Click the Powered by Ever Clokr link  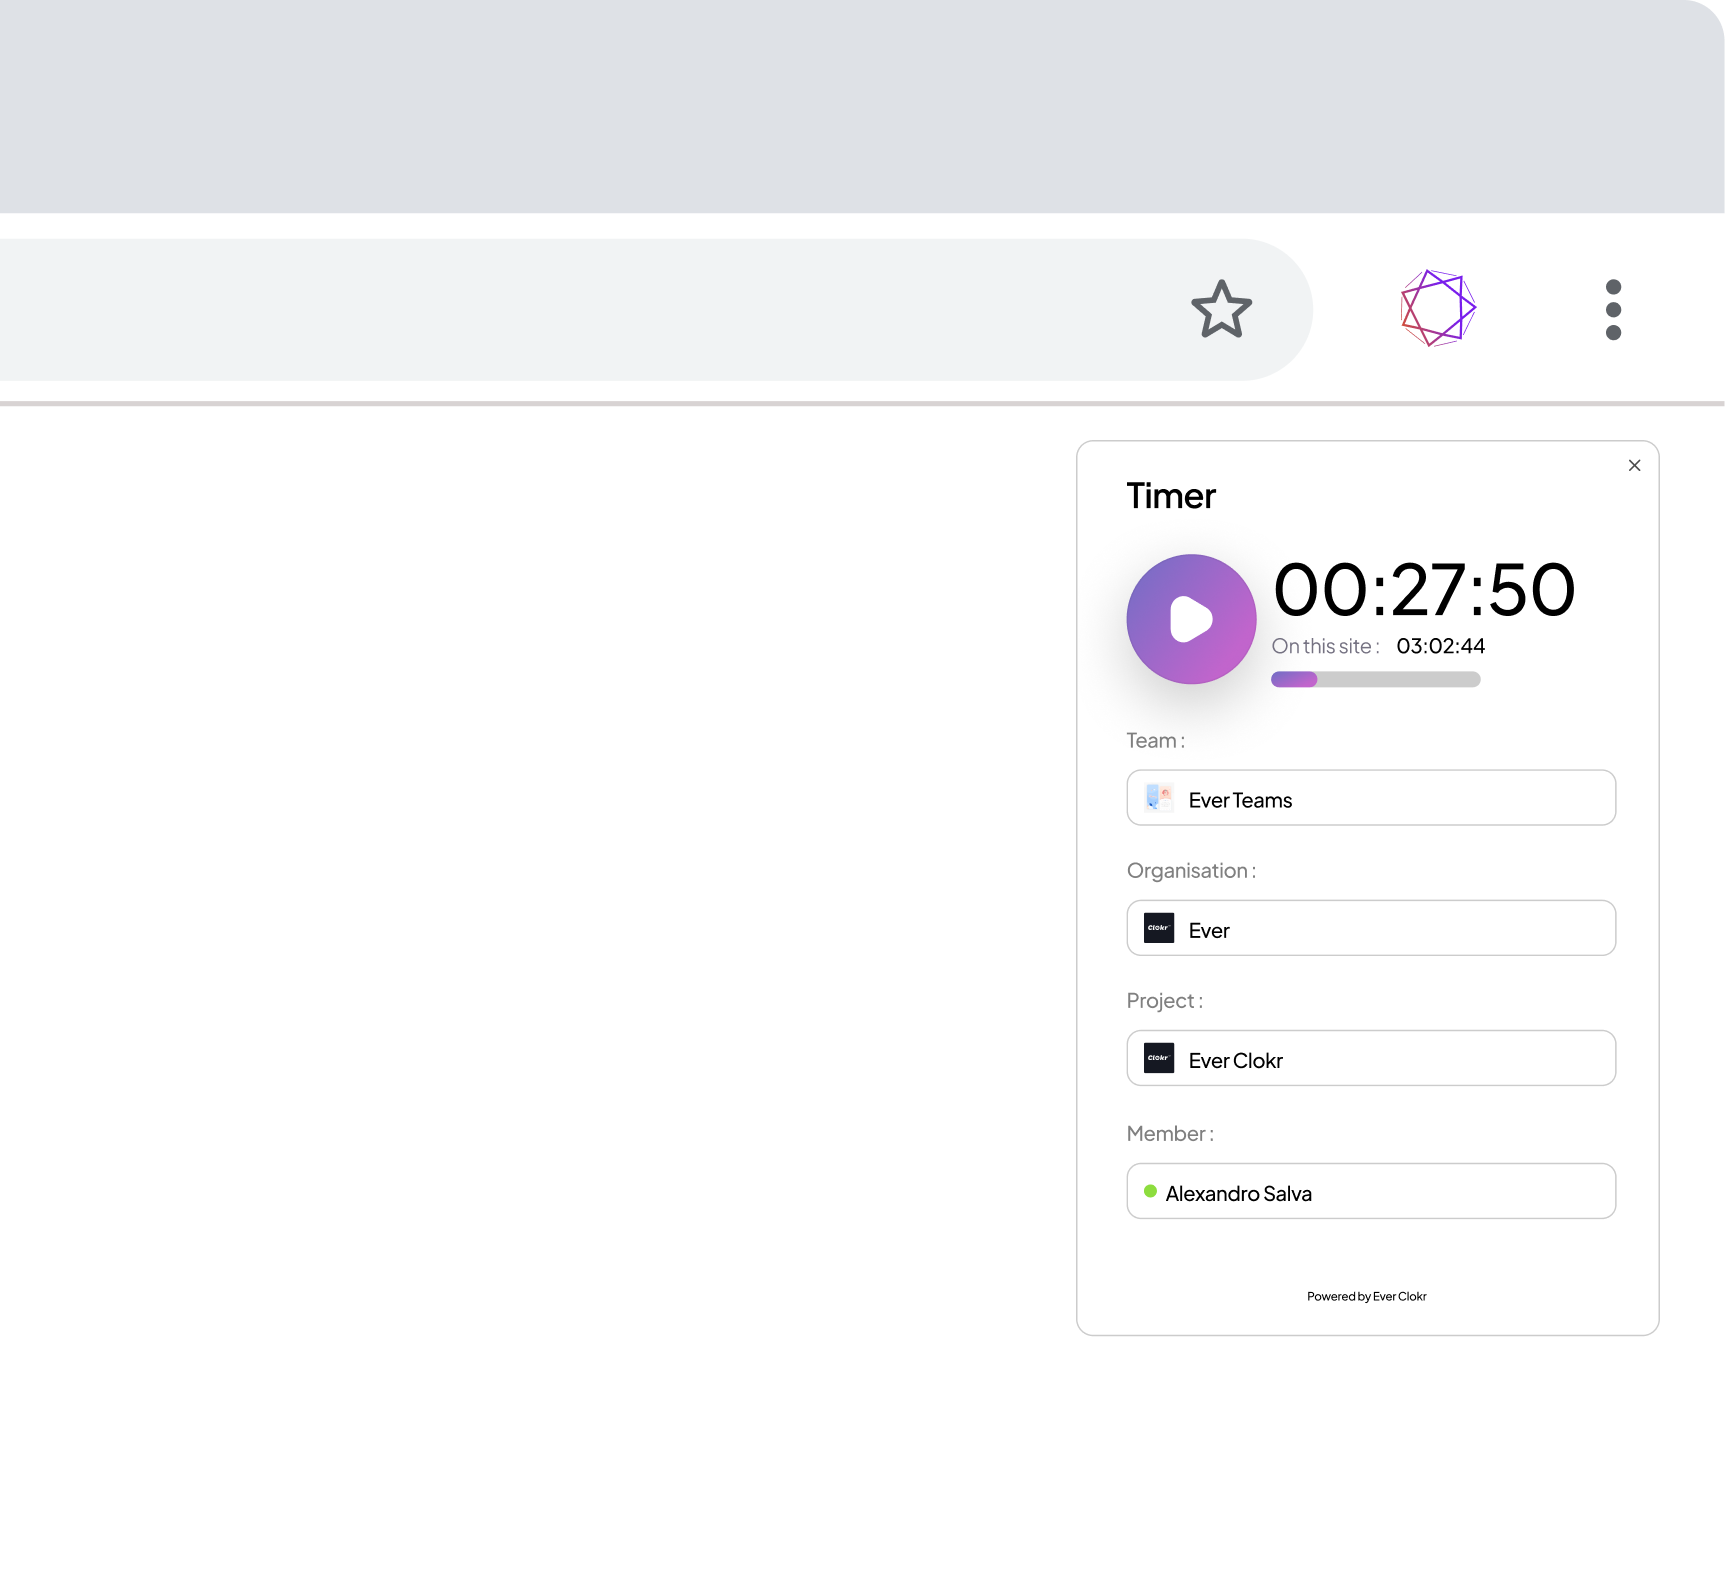pyautogui.click(x=1367, y=1296)
